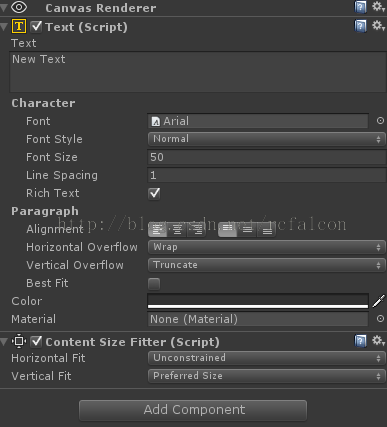Screen dimensions: 387x427
Task: Set horizontal alignment to right
Action: coord(197,229)
